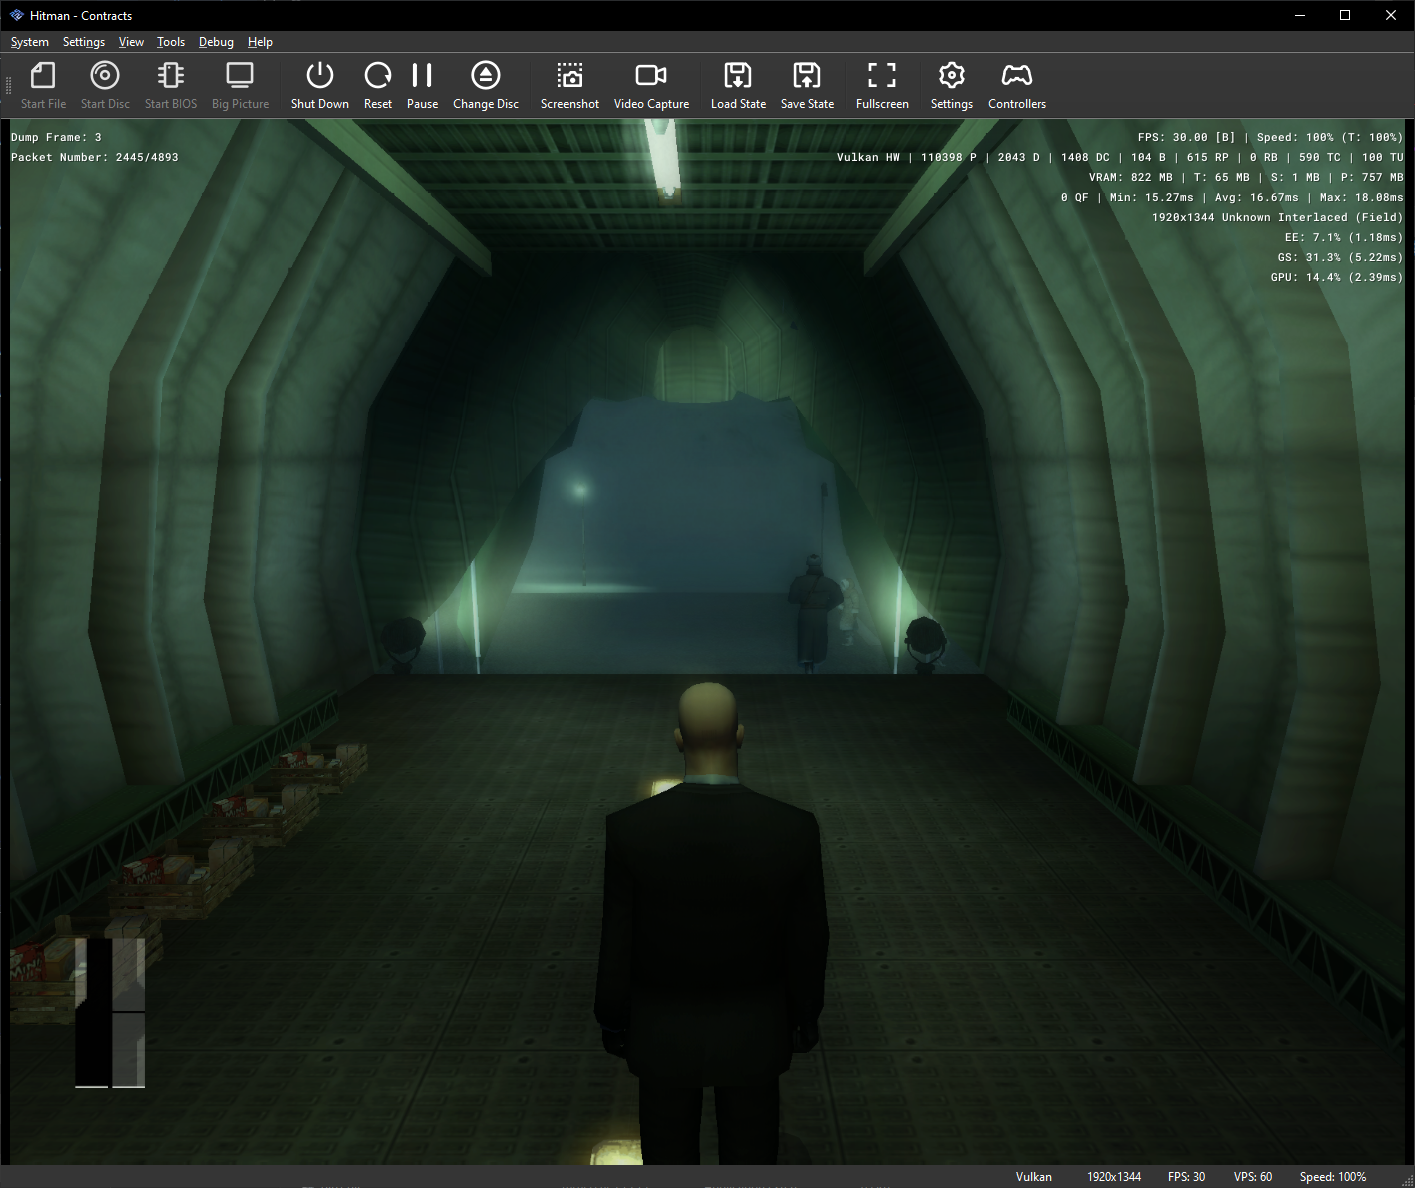Image resolution: width=1415 pixels, height=1188 pixels.
Task: Minimize the Hitman - Contracts window
Action: (x=1300, y=15)
